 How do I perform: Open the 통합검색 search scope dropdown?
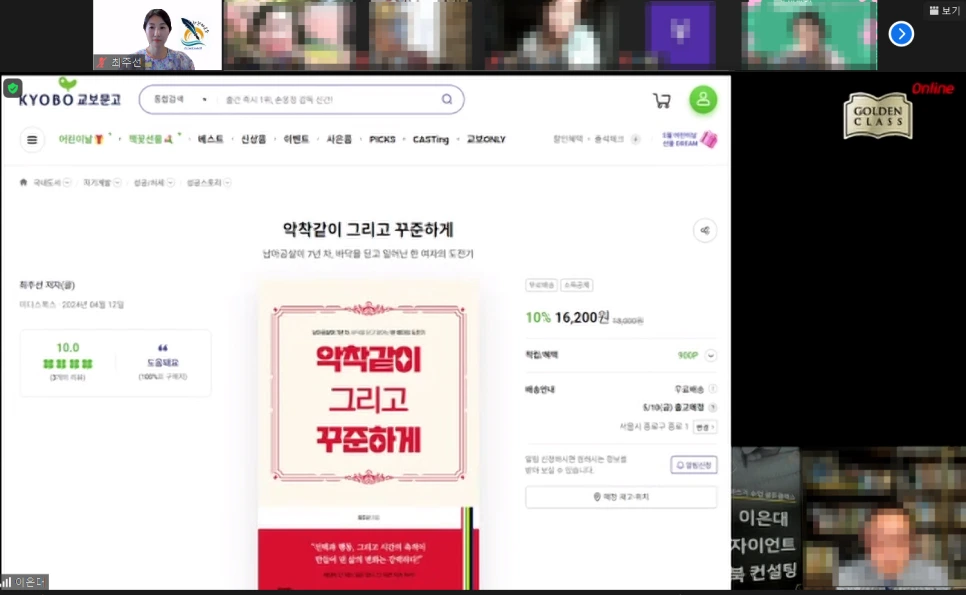click(x=179, y=99)
